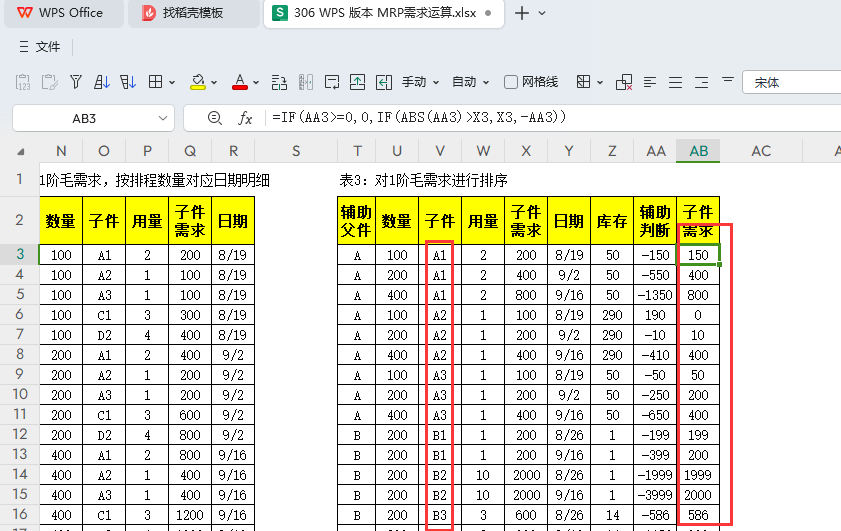Click cell AB14 showing 1999
841x531 pixels.
coord(698,475)
